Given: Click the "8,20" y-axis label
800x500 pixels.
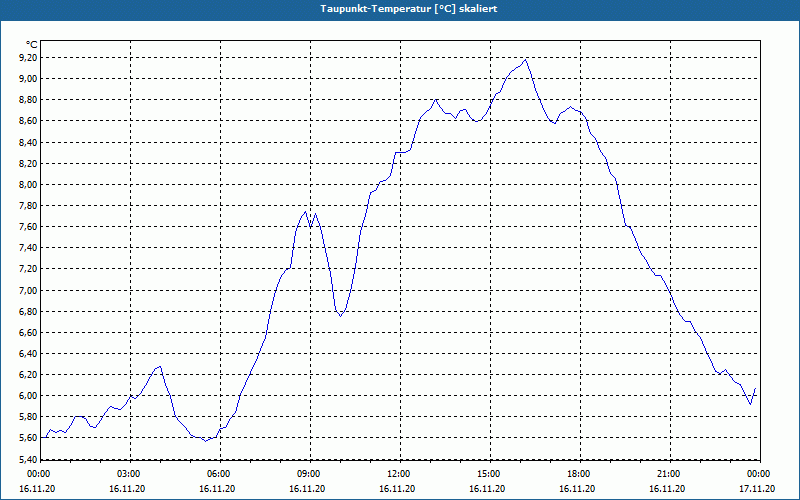Looking at the screenshot, I should pos(29,163).
